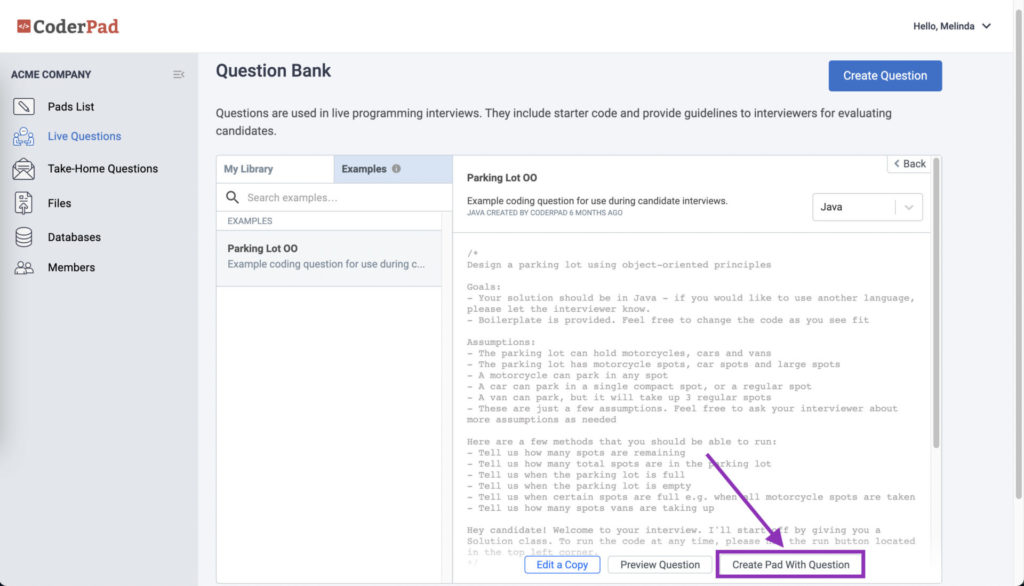Click the question preview scrollbar
1024x586 pixels.
point(936,303)
